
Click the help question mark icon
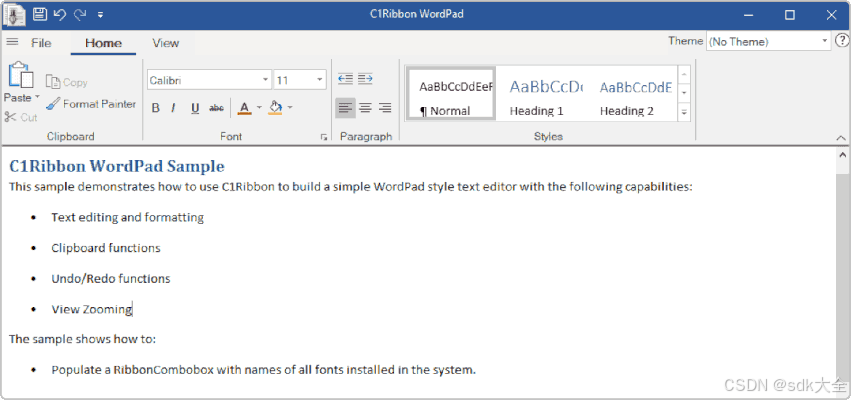click(x=842, y=41)
